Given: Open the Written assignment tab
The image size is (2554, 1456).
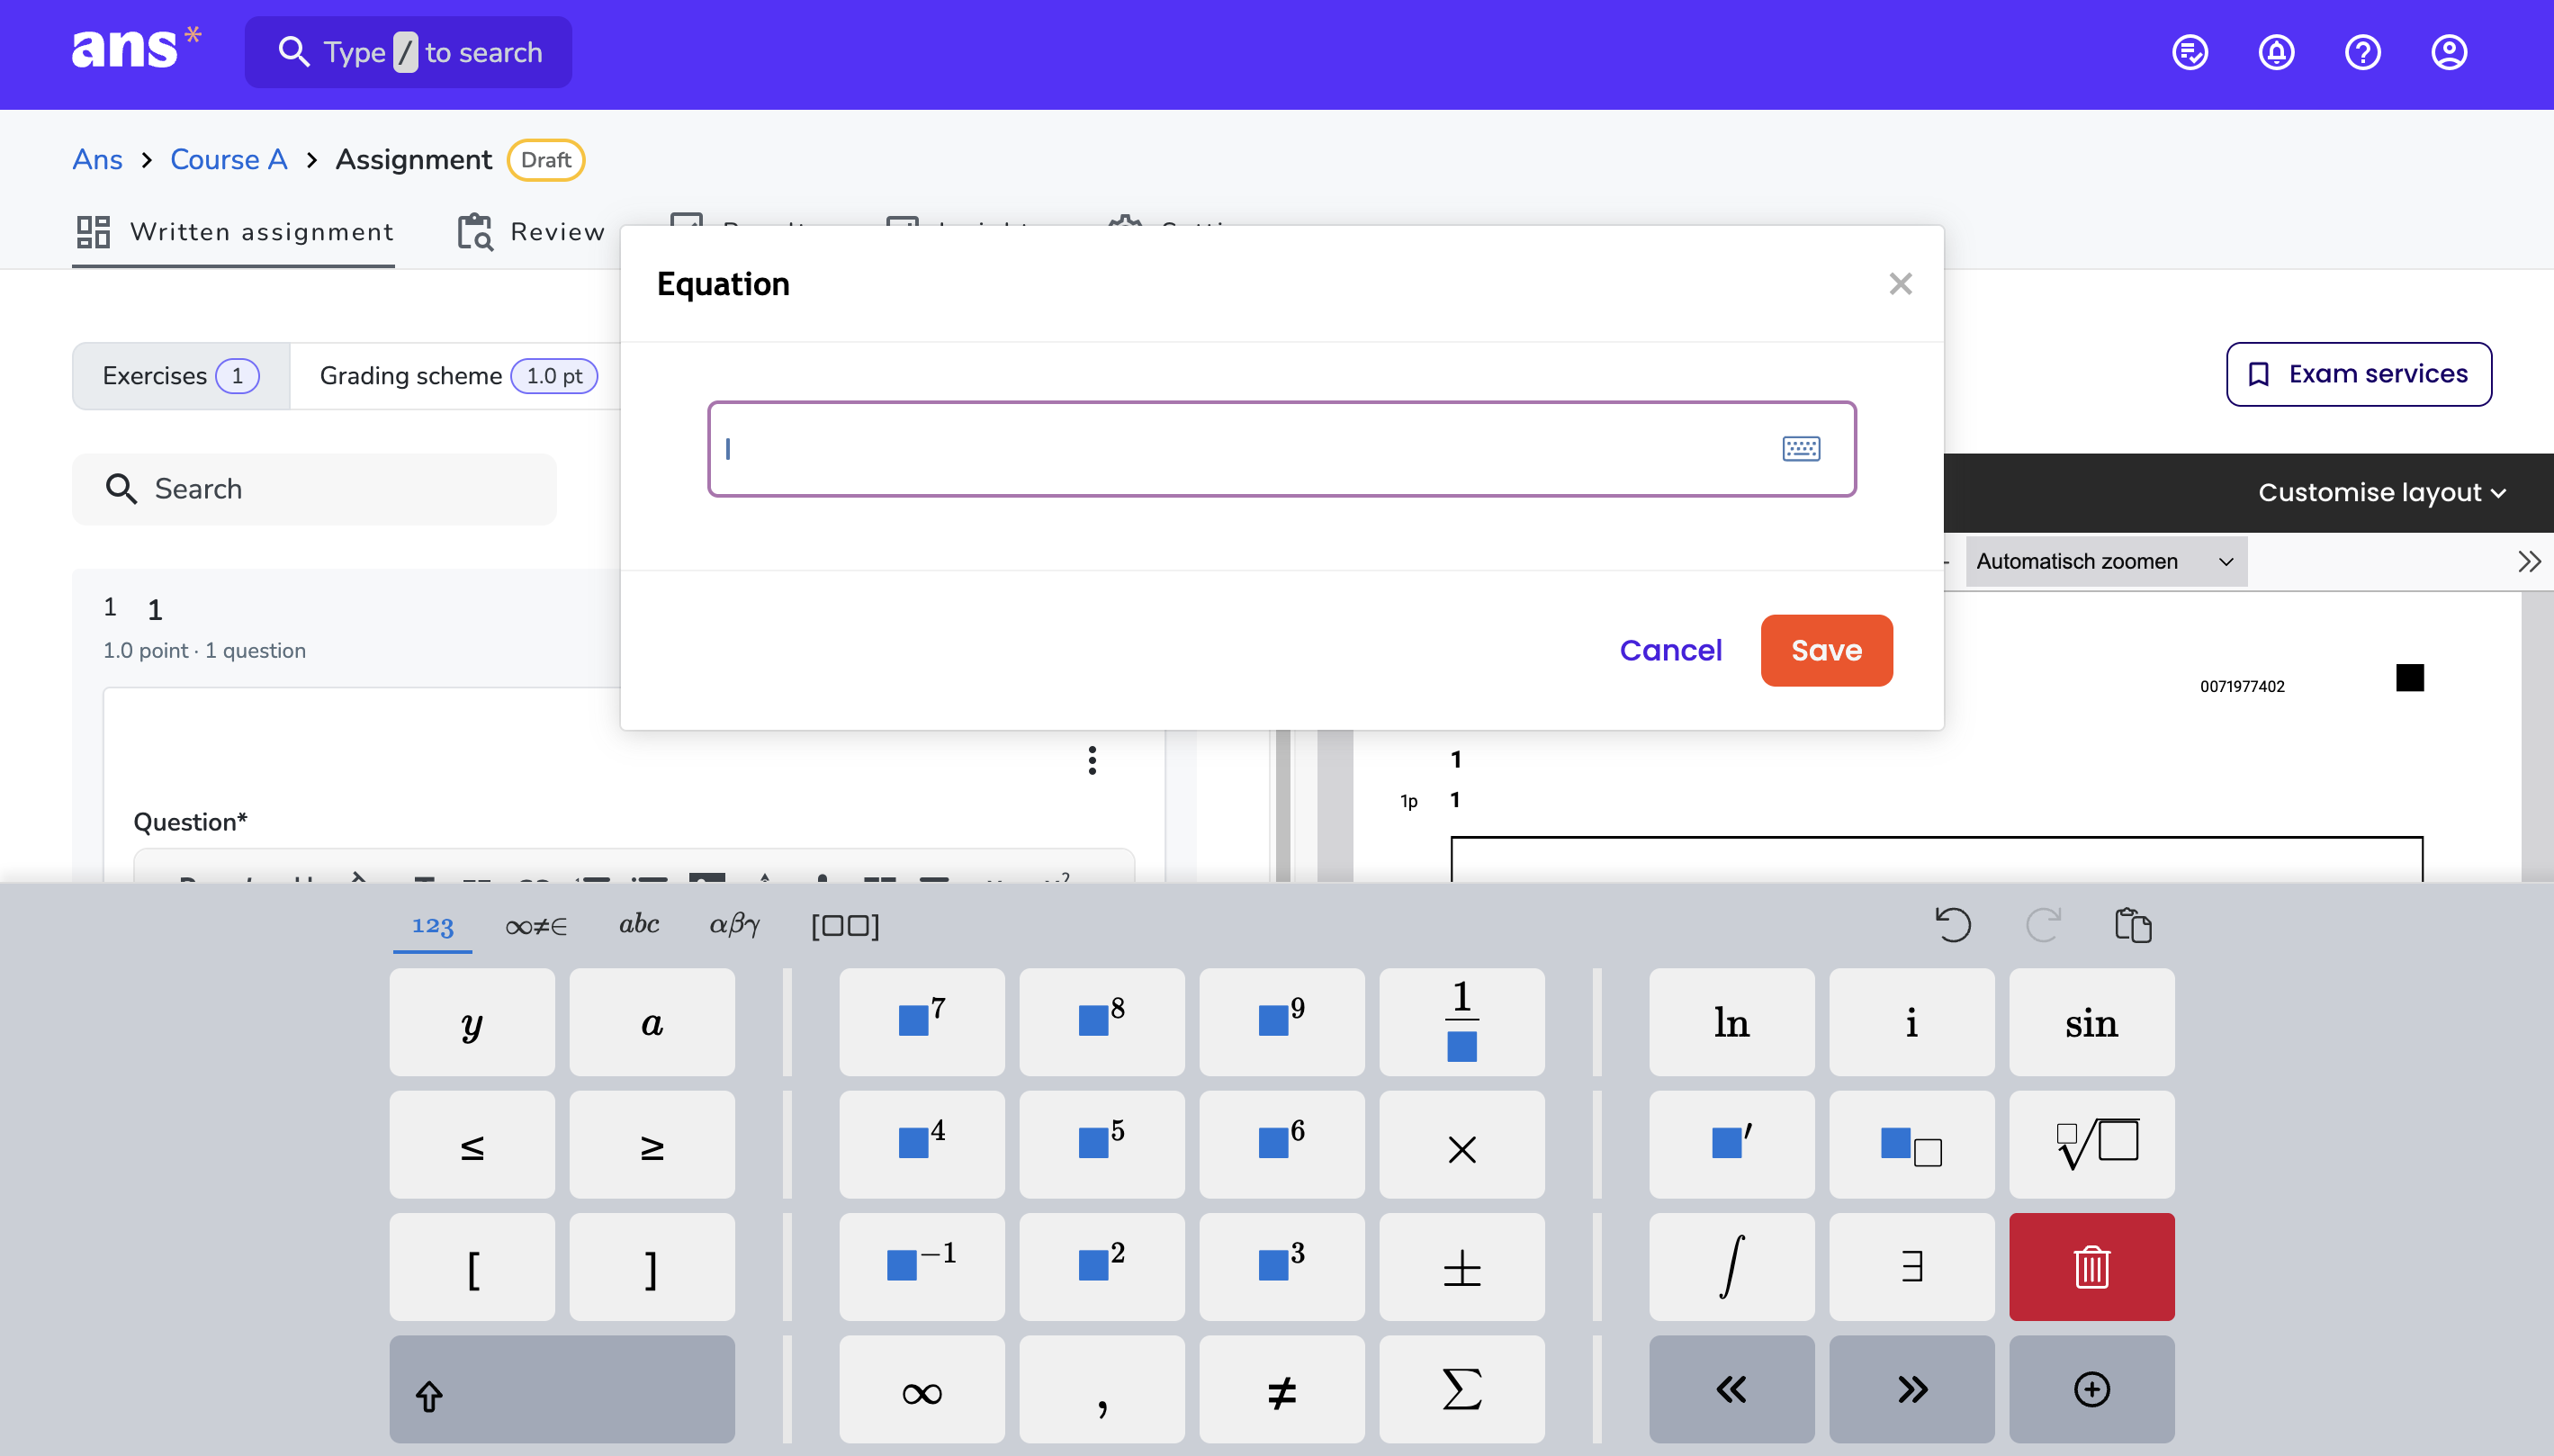Looking at the screenshot, I should pos(234,232).
